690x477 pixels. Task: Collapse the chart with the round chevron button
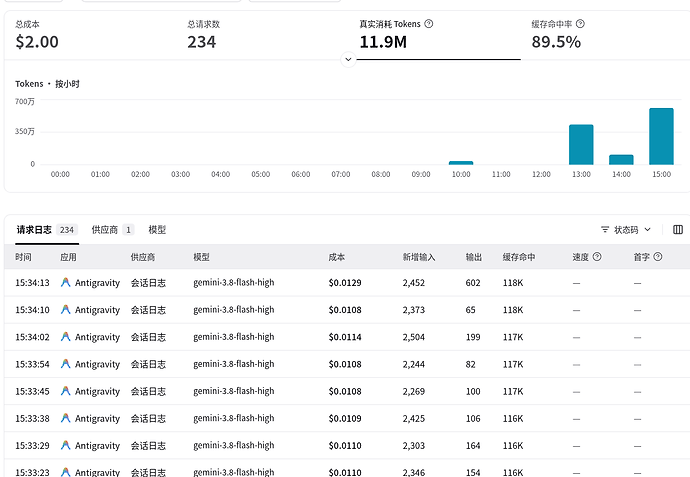(x=348, y=59)
